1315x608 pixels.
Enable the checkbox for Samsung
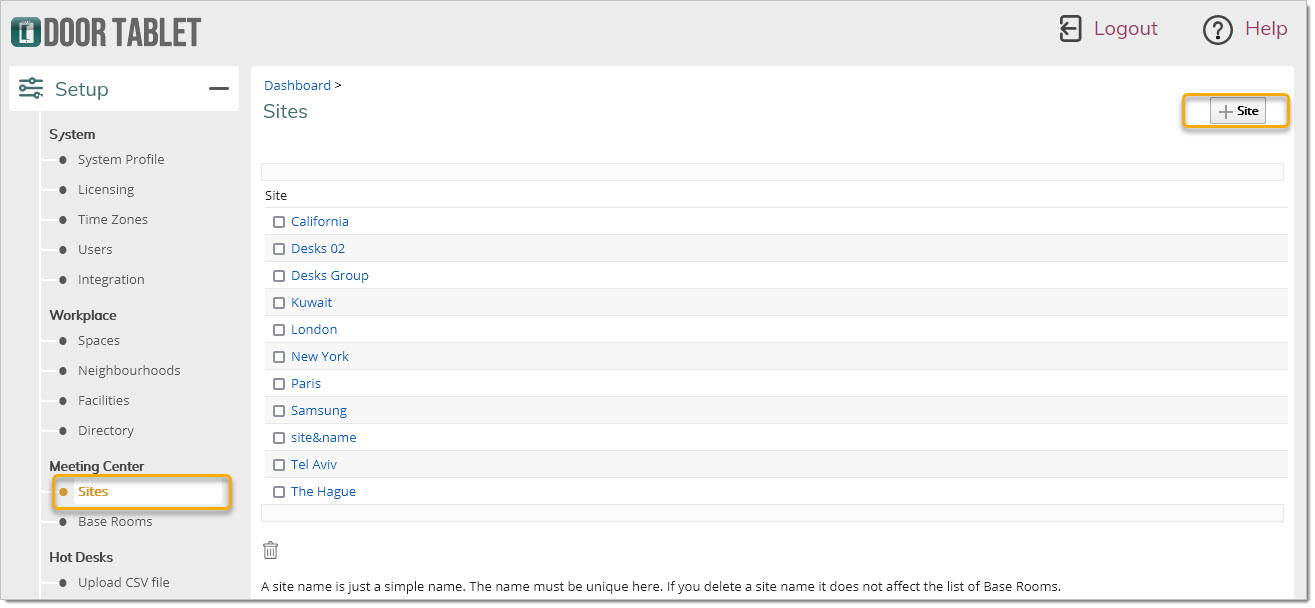279,411
